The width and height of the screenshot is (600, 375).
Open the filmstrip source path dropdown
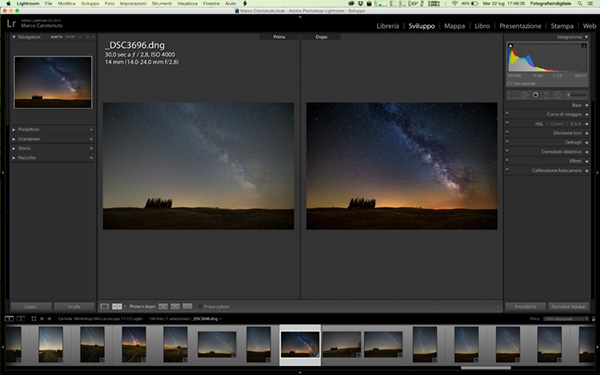220,319
